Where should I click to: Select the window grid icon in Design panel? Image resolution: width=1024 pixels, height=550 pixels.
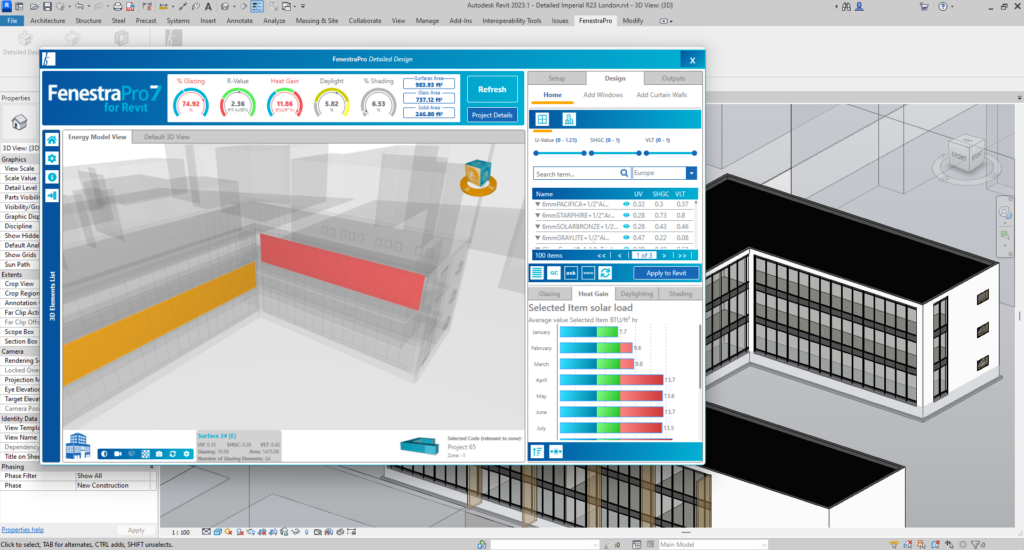click(542, 119)
